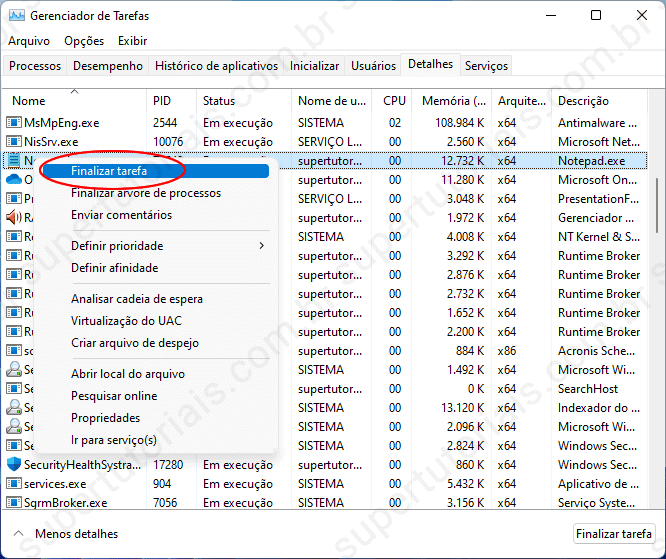Select Pesquisar online in context menu

(114, 396)
